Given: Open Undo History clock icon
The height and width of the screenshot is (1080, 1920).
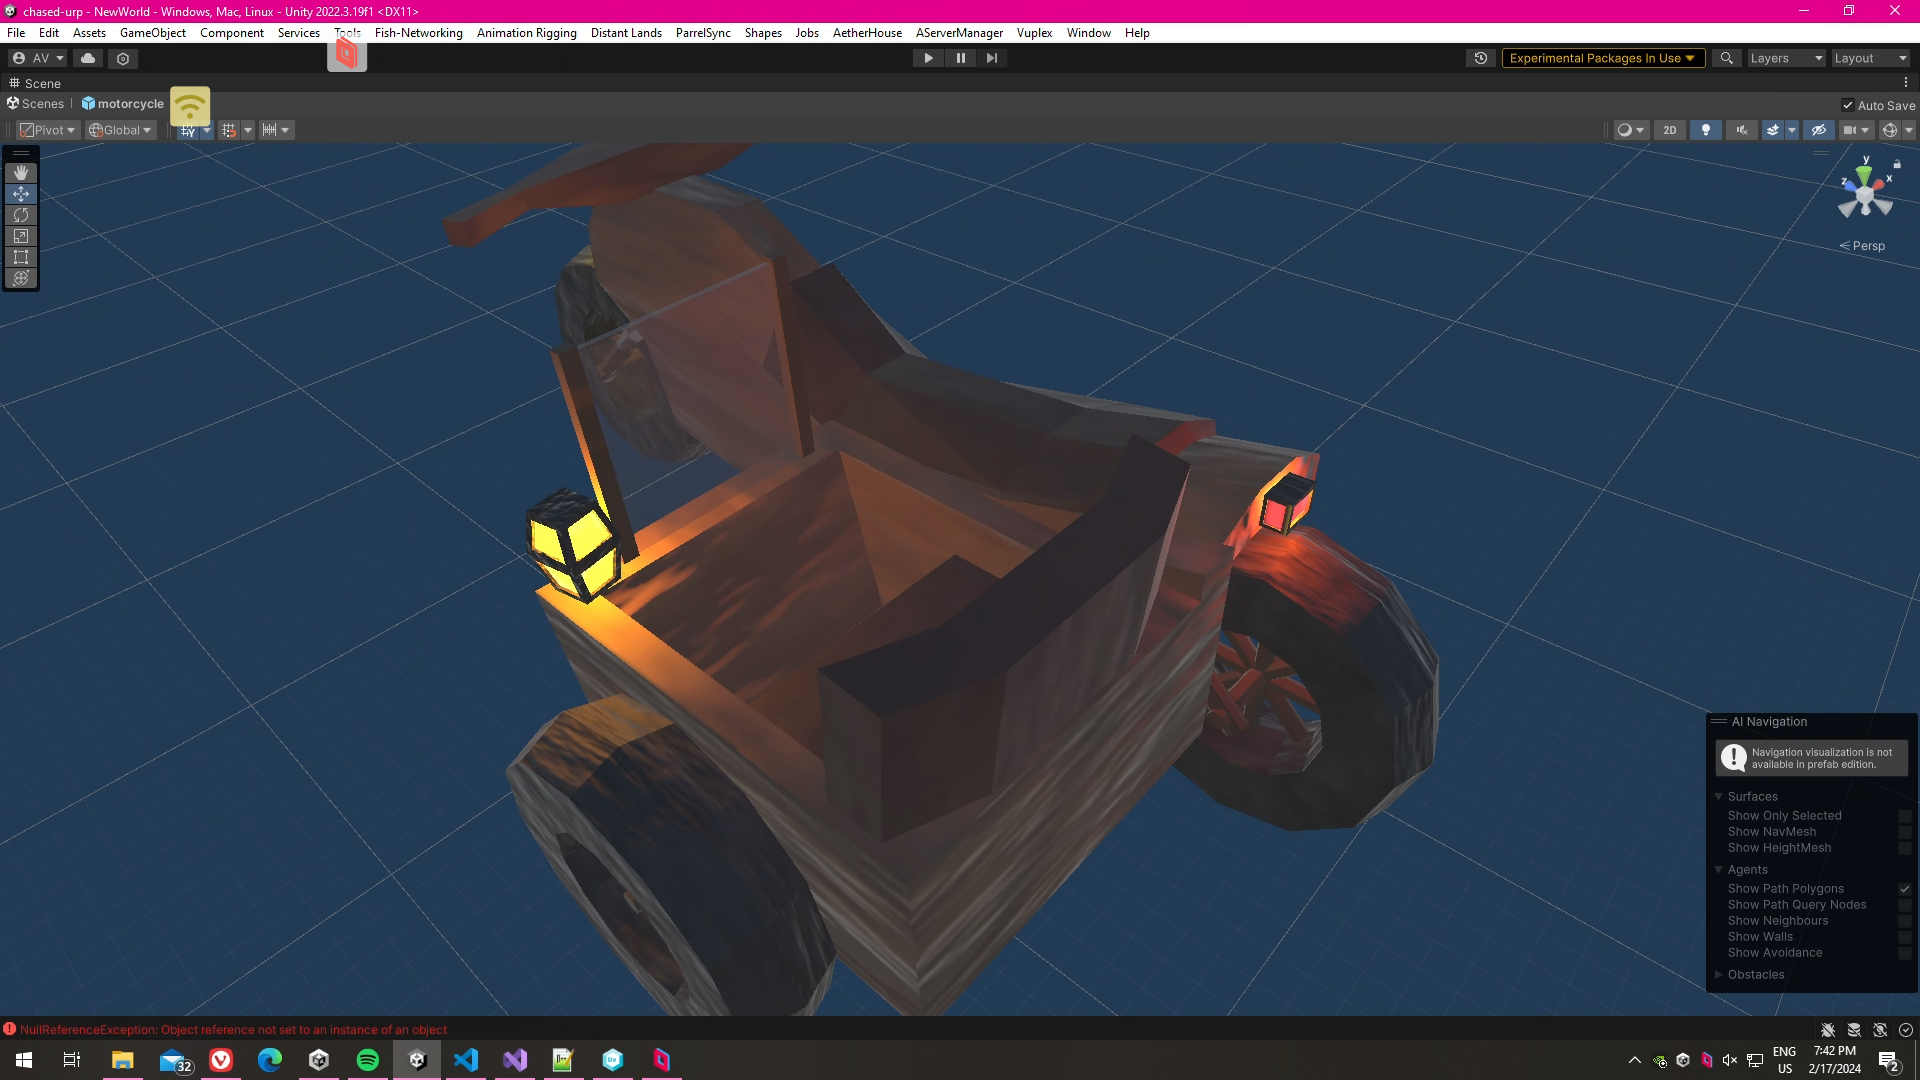Looking at the screenshot, I should pos(1481,58).
